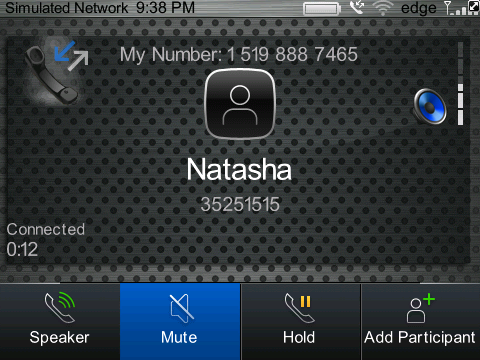
Task: Click the contact picture placeholder
Action: pyautogui.click(x=240, y=104)
